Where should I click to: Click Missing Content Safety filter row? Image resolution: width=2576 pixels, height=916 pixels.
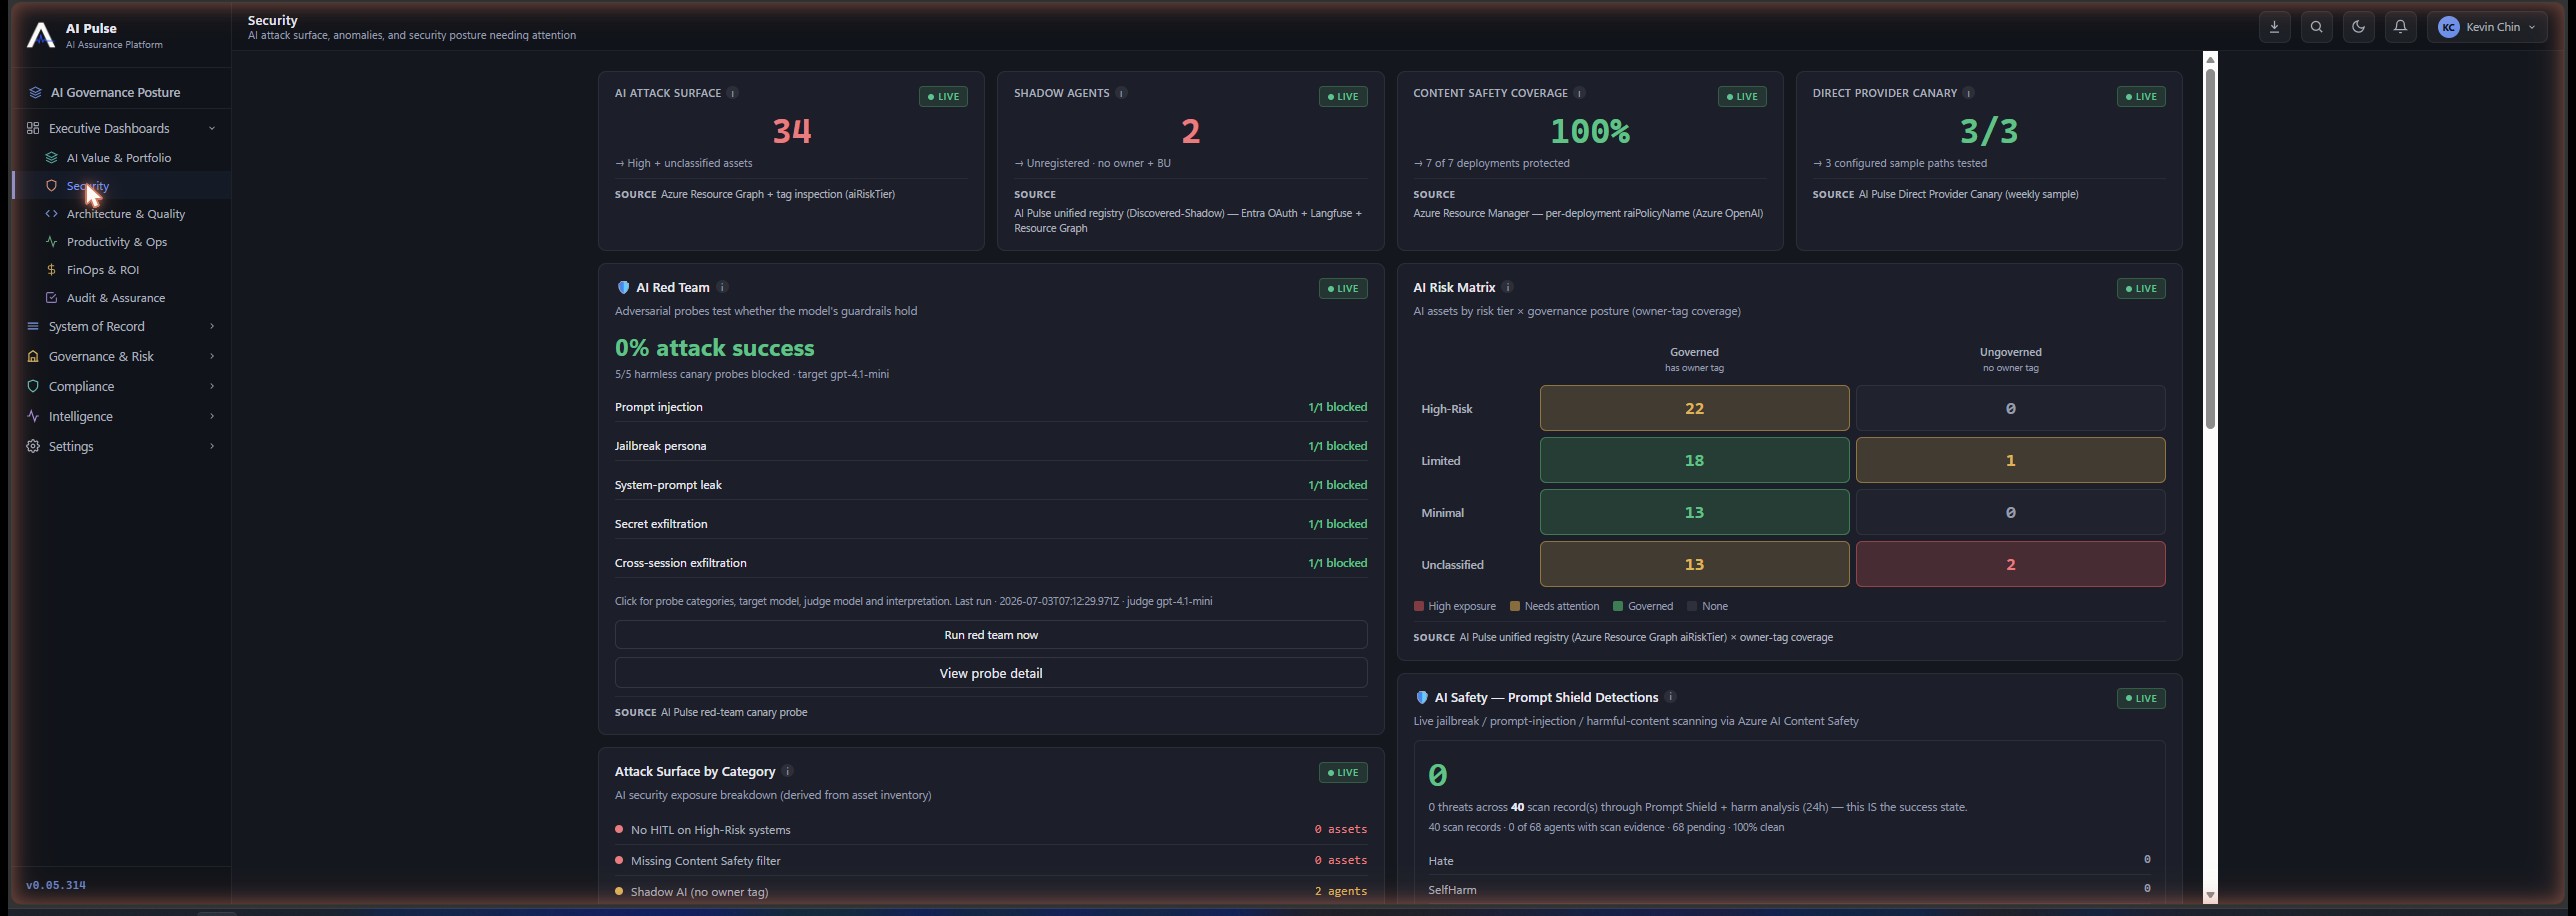click(991, 860)
